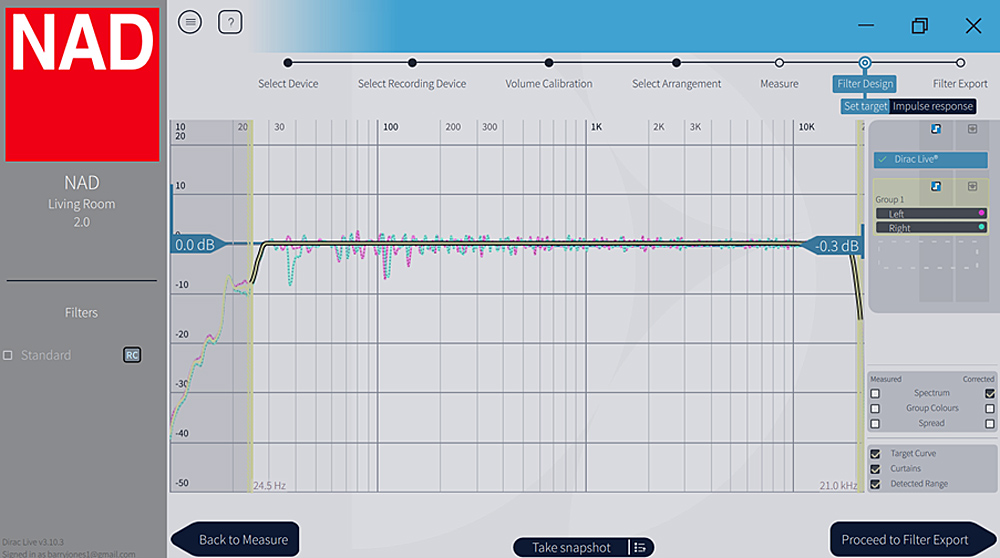The width and height of the screenshot is (1000, 558).
Task: Click the NAD logo
Action: tap(82, 84)
